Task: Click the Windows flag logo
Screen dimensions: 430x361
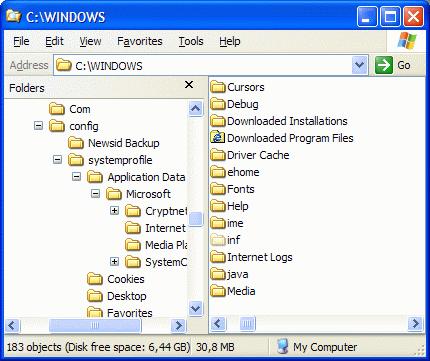Action: (x=407, y=41)
